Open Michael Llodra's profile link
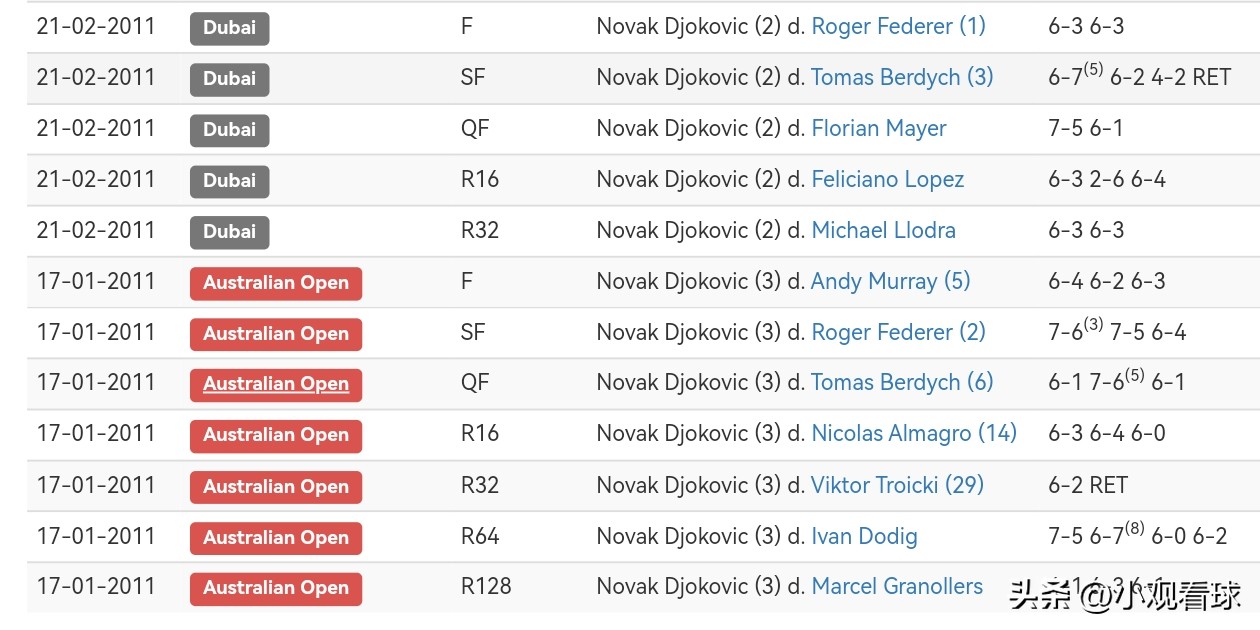Viewport: 1260px width, 630px height. (x=883, y=230)
